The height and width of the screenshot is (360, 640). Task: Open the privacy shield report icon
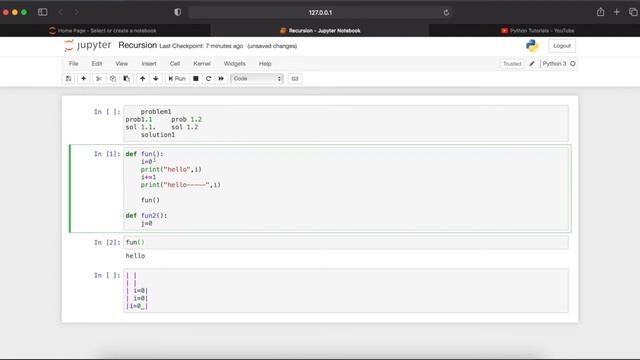click(178, 12)
